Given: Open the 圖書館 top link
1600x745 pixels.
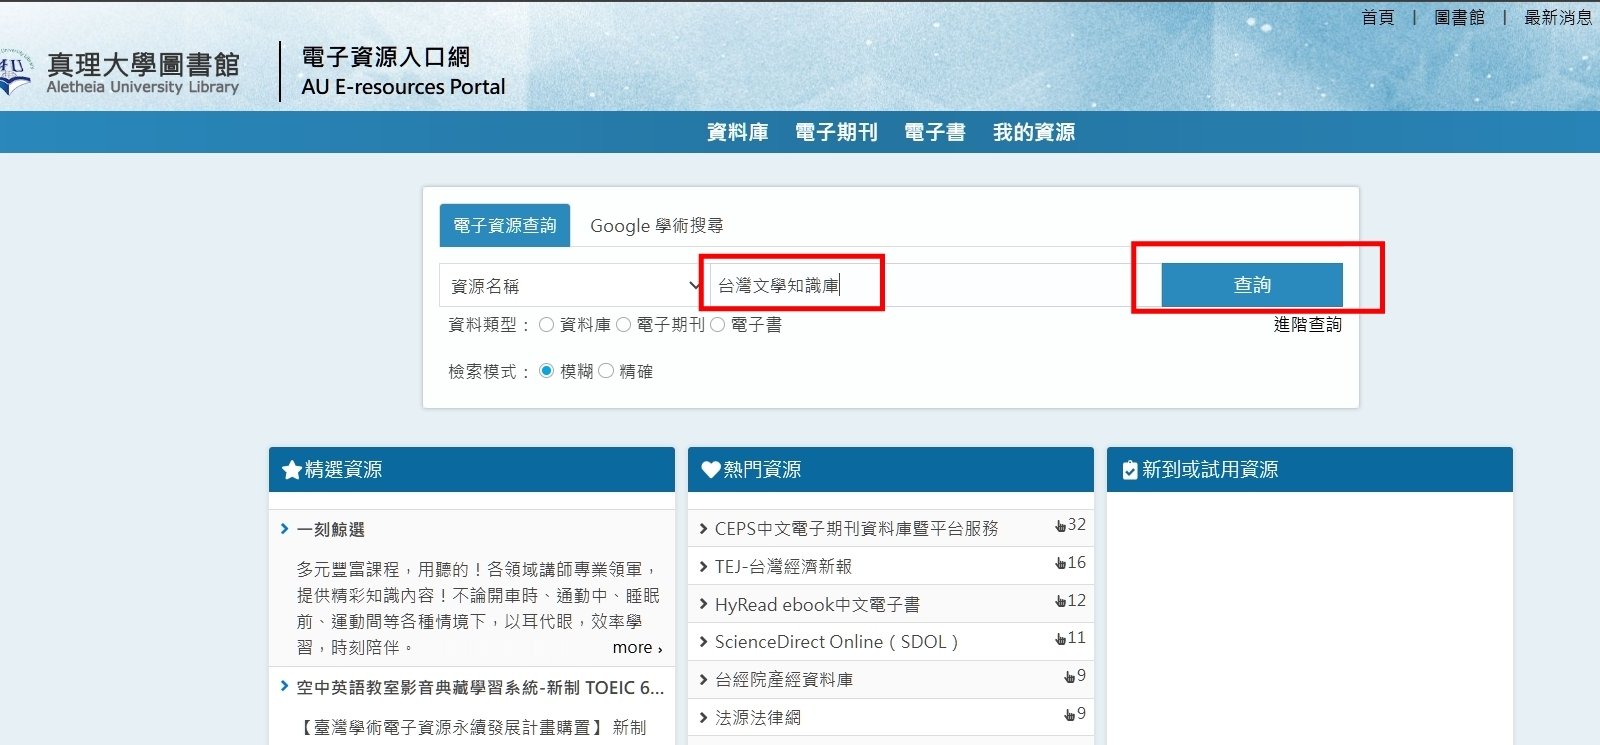Looking at the screenshot, I should point(1460,17).
